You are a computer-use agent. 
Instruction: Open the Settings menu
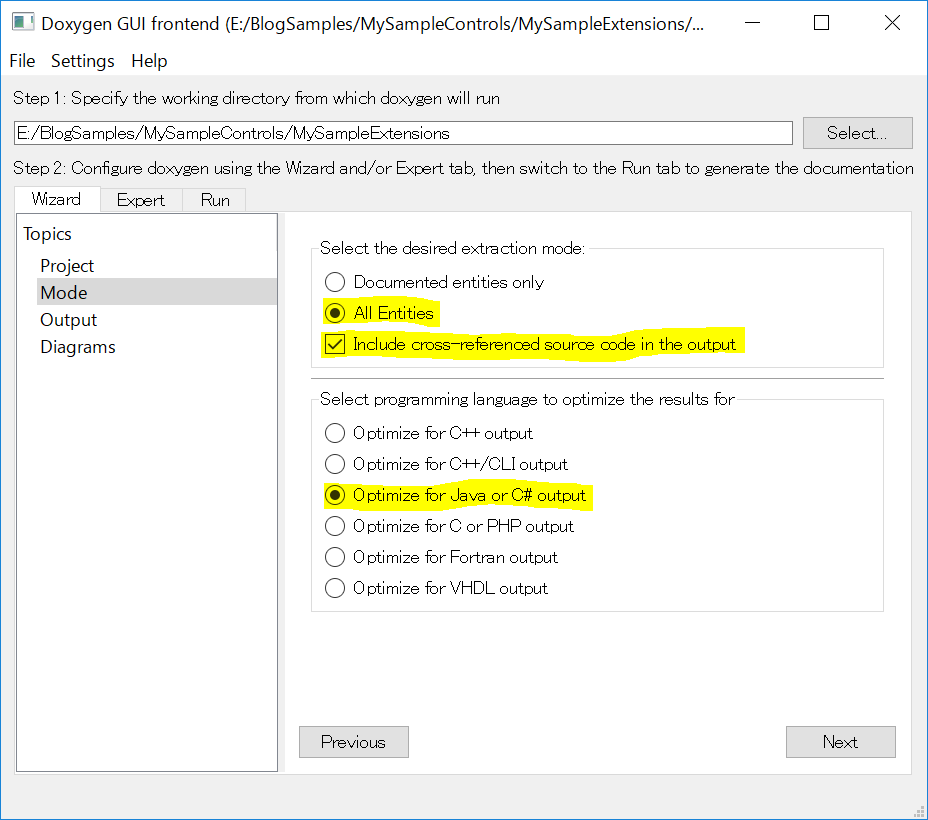click(x=82, y=61)
